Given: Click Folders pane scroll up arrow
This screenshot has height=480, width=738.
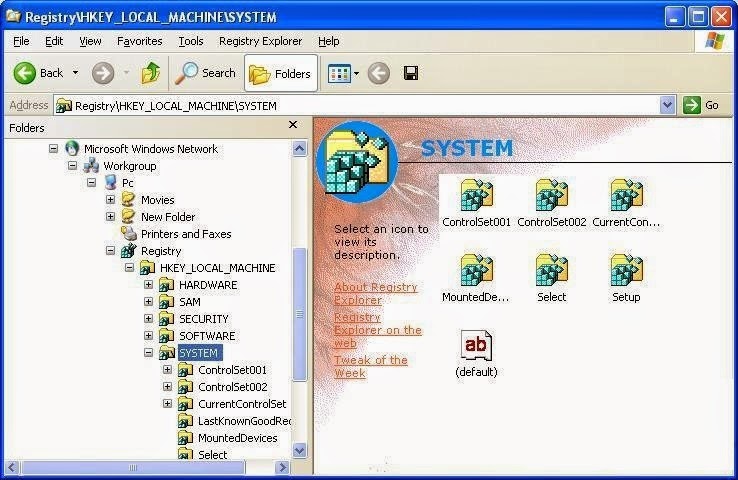Looking at the screenshot, I should click(x=299, y=149).
